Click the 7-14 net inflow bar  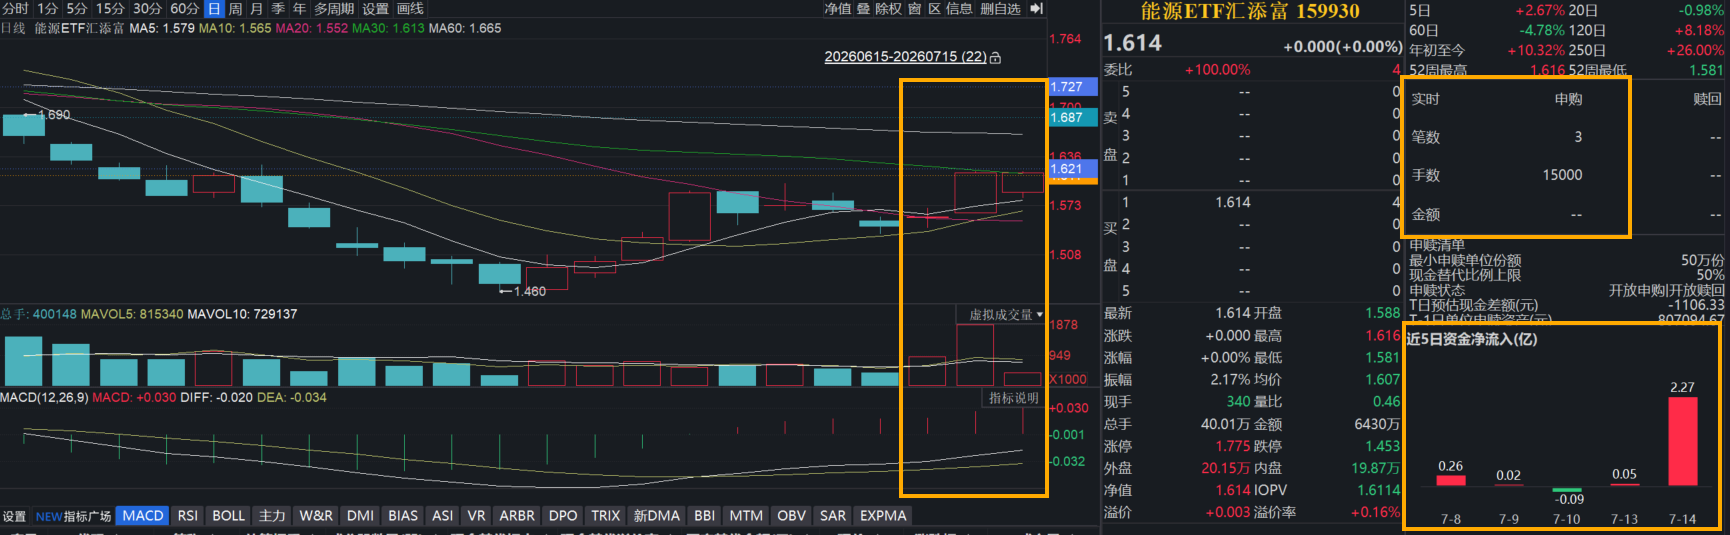[1683, 442]
